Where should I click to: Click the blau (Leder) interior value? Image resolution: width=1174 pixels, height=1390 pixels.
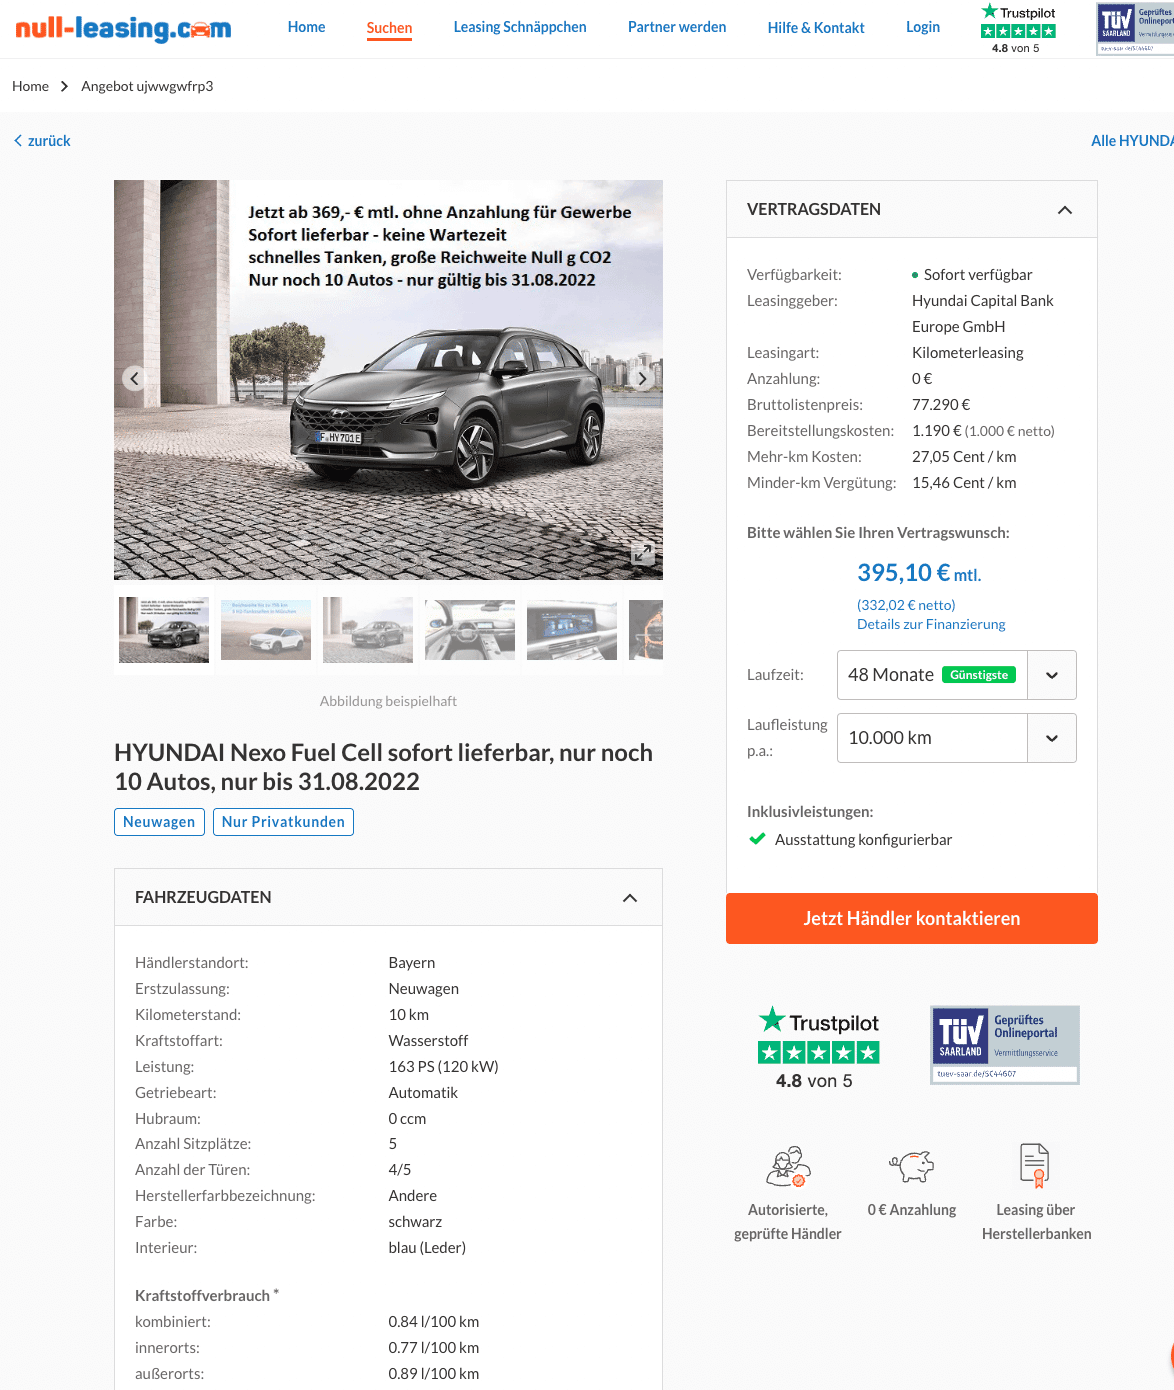point(427,1248)
